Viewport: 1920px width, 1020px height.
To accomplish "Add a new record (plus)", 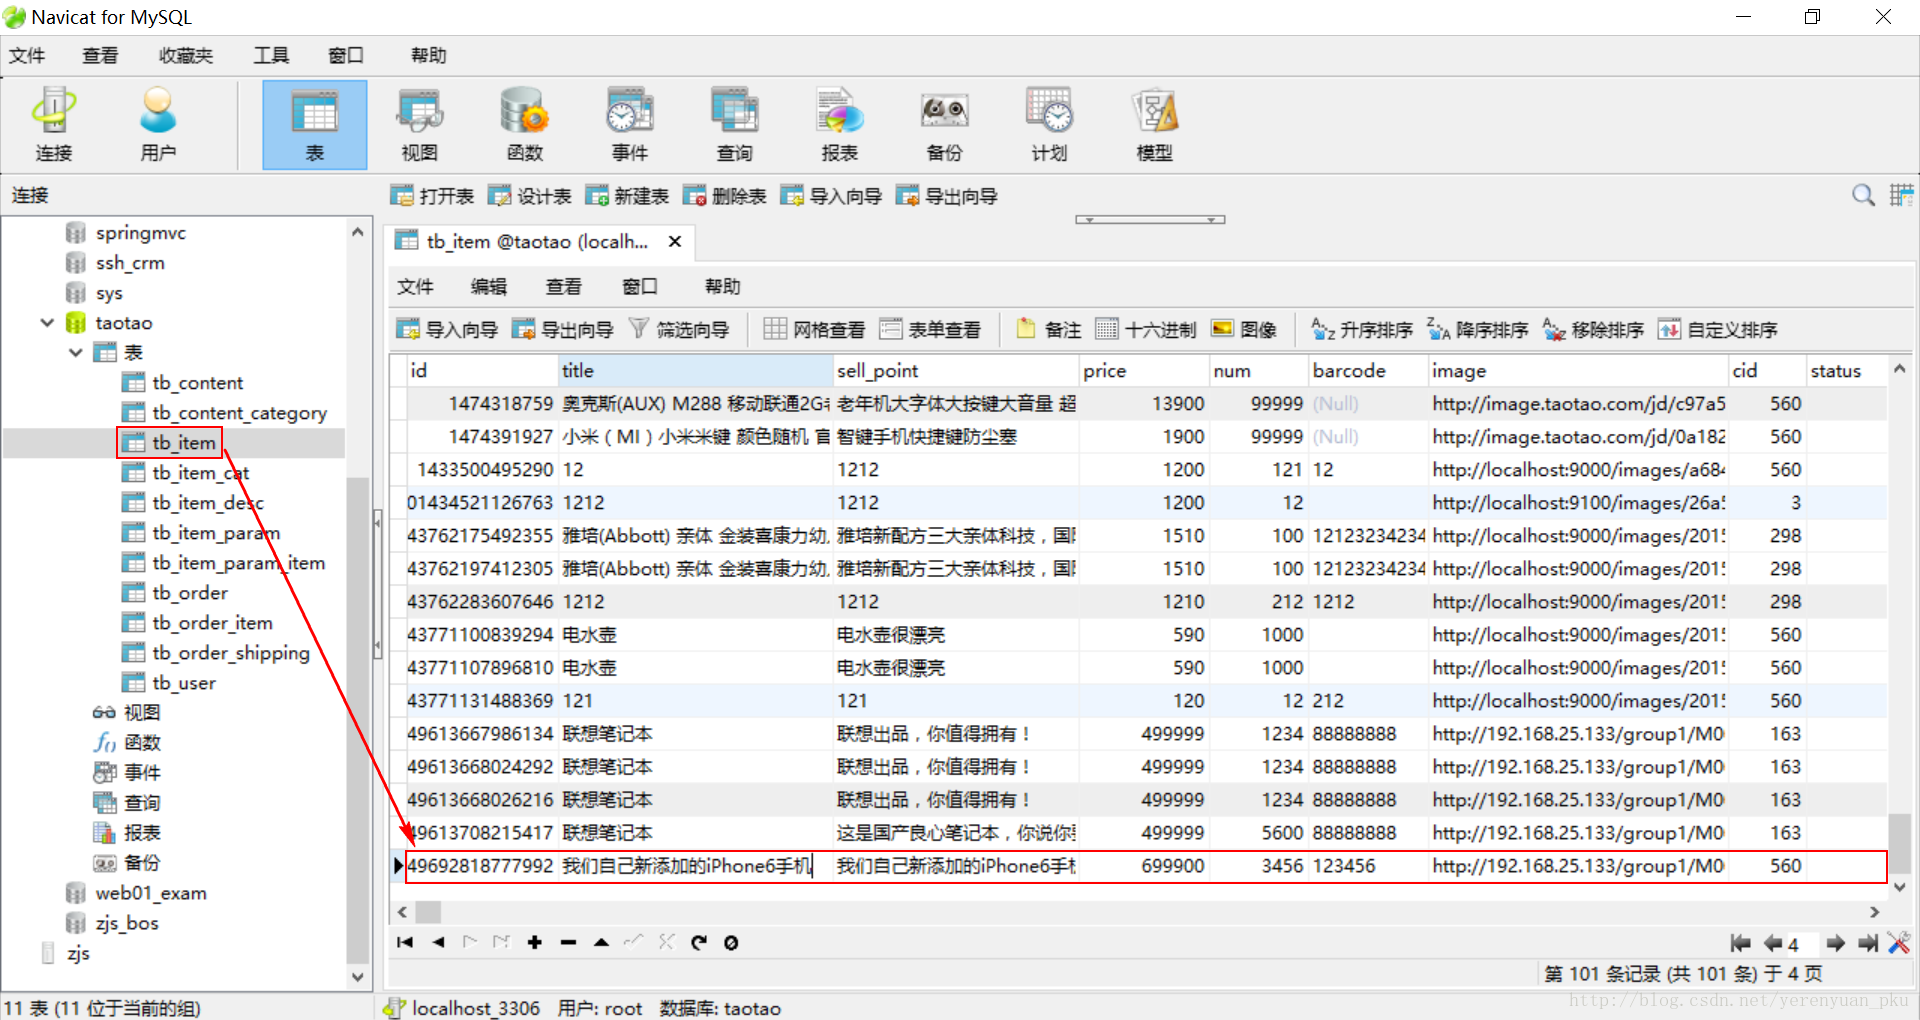I will coord(535,942).
